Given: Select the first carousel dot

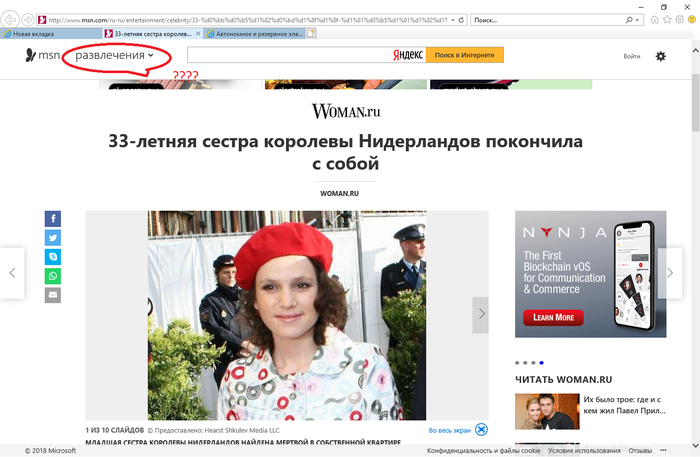Looking at the screenshot, I should tap(517, 363).
